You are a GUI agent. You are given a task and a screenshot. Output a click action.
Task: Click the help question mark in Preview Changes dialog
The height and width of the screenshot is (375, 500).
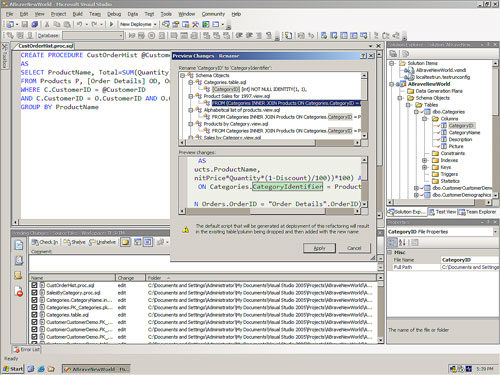pos(364,56)
